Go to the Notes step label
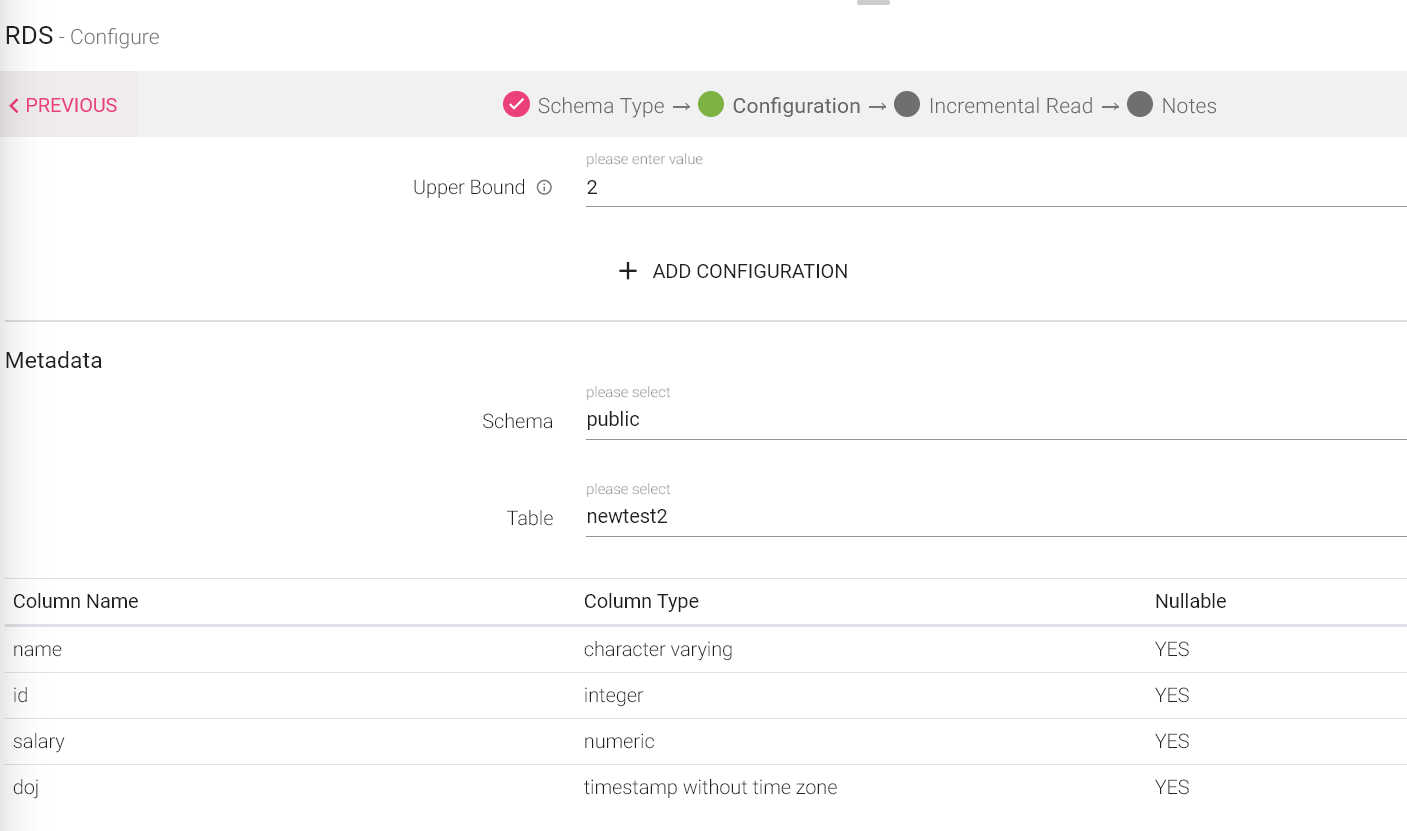 click(x=1188, y=106)
